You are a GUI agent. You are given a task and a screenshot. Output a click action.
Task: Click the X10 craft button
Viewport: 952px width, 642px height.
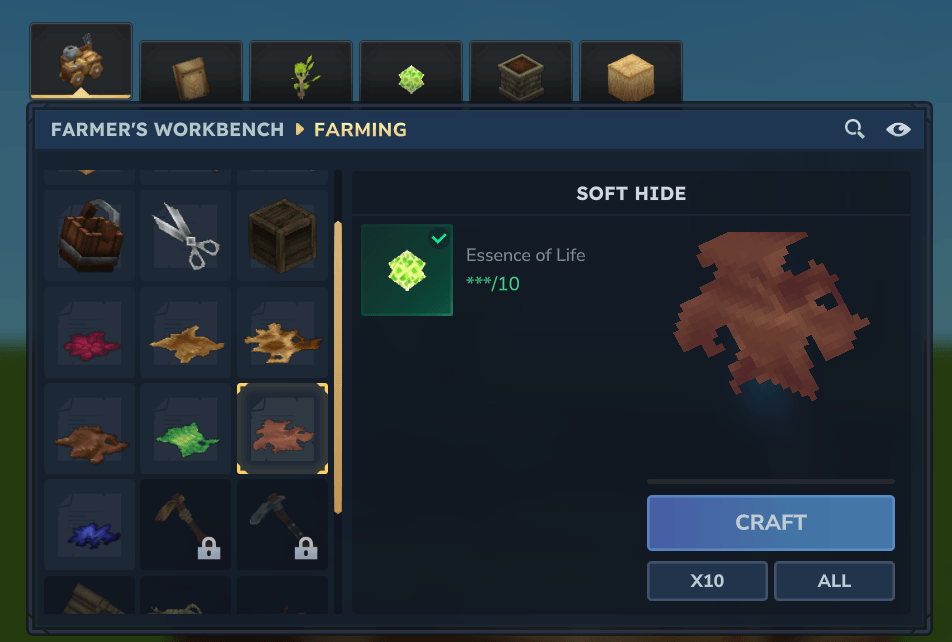[x=707, y=581]
